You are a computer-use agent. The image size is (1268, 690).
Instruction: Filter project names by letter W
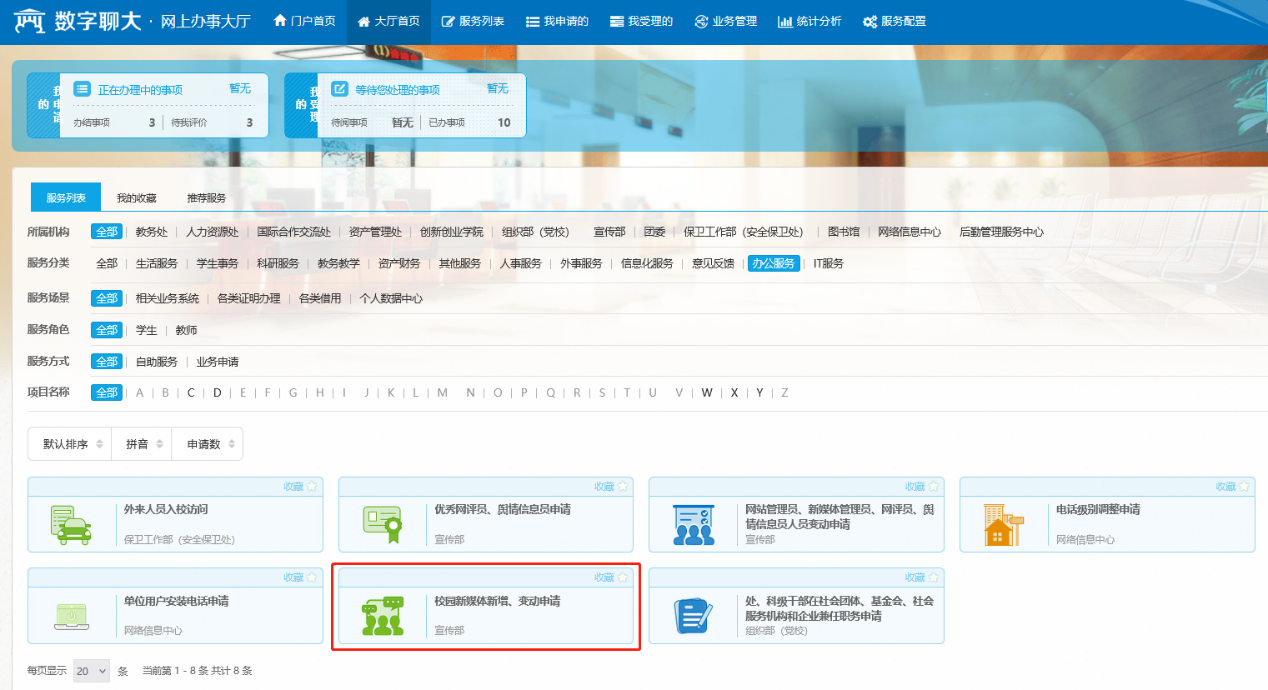point(706,393)
